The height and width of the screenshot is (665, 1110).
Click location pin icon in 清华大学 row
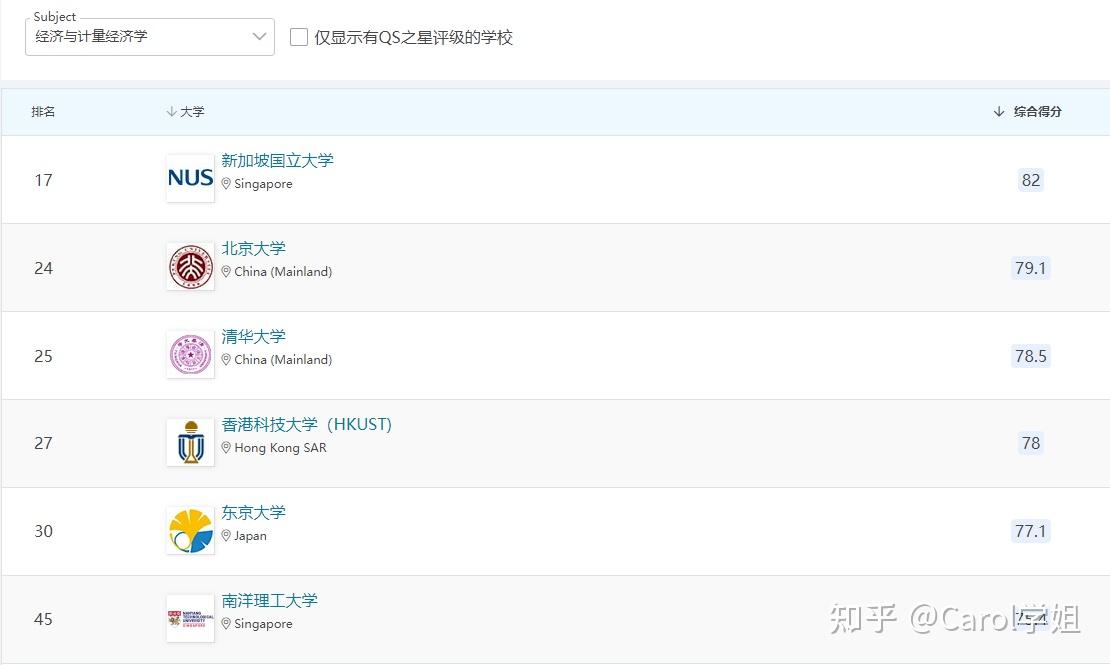(226, 359)
